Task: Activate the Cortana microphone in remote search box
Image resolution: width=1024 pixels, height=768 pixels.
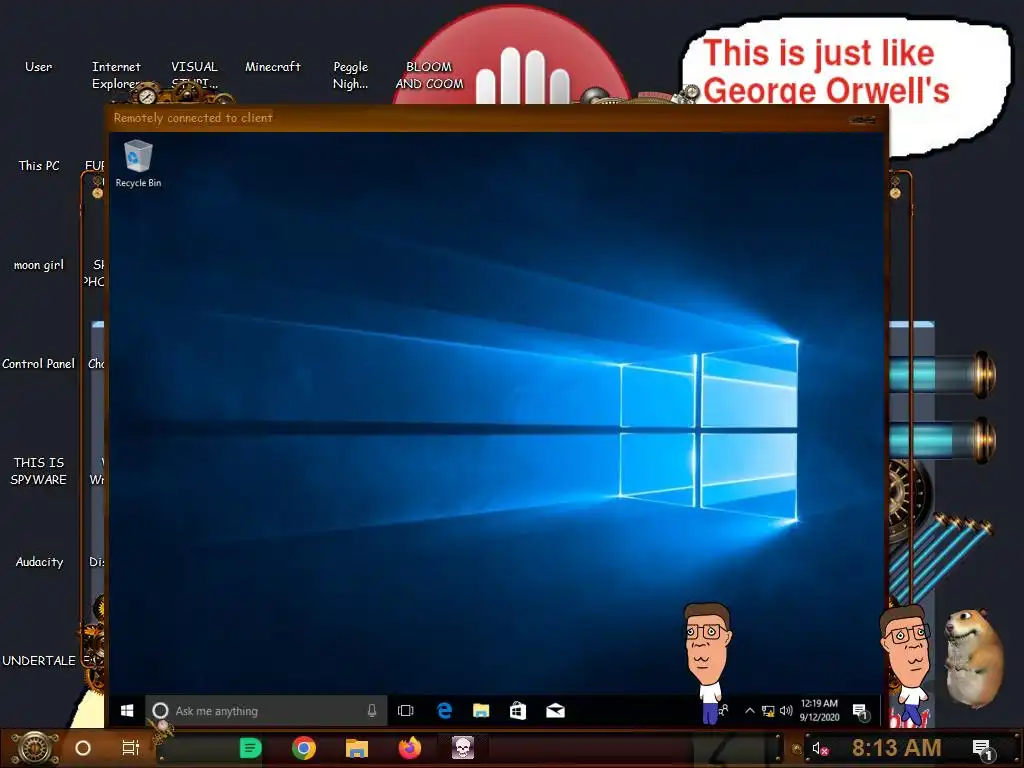Action: point(372,711)
